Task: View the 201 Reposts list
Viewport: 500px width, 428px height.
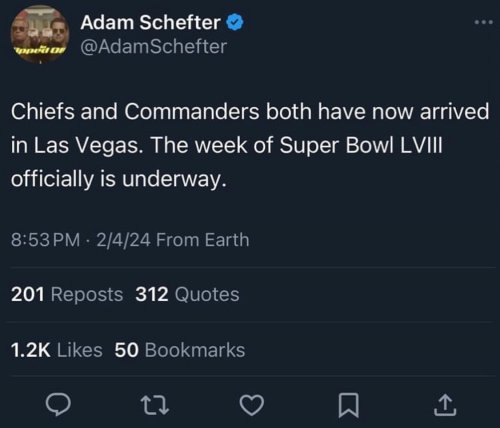Action: point(67,295)
